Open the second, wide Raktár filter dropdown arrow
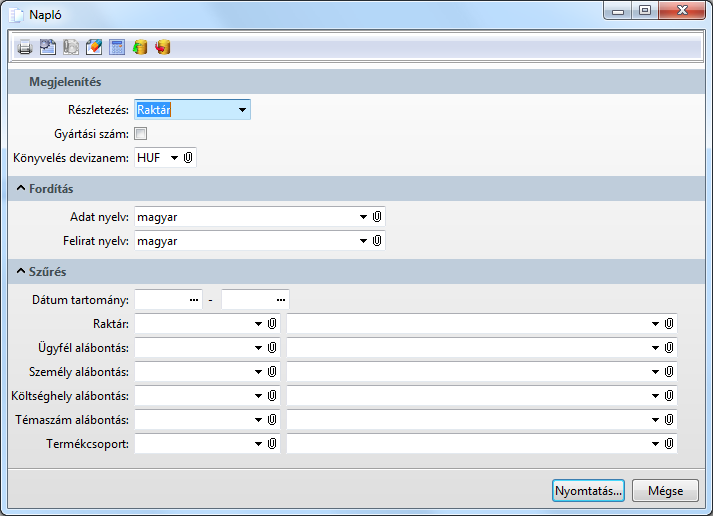This screenshot has width=713, height=516. tap(655, 324)
